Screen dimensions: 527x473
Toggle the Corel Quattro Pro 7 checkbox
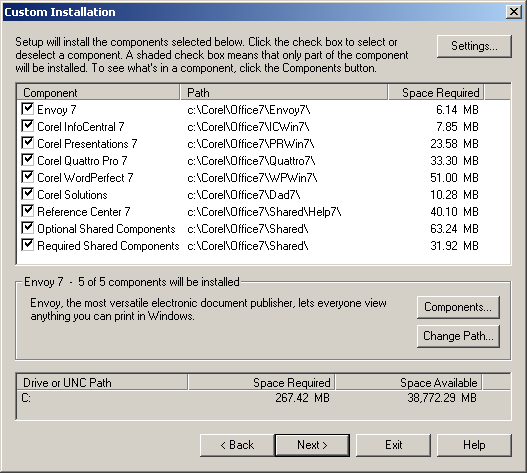27,160
